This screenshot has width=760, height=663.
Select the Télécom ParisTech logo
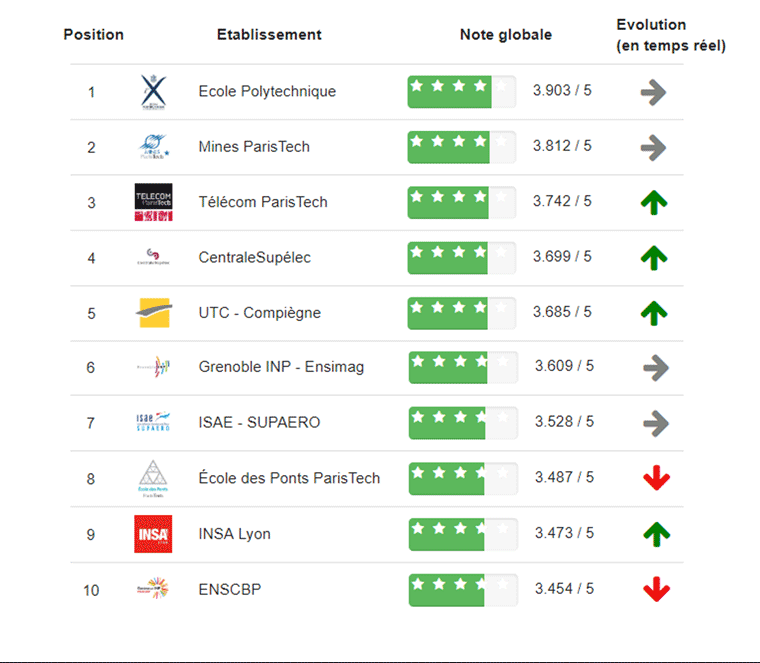tap(154, 202)
